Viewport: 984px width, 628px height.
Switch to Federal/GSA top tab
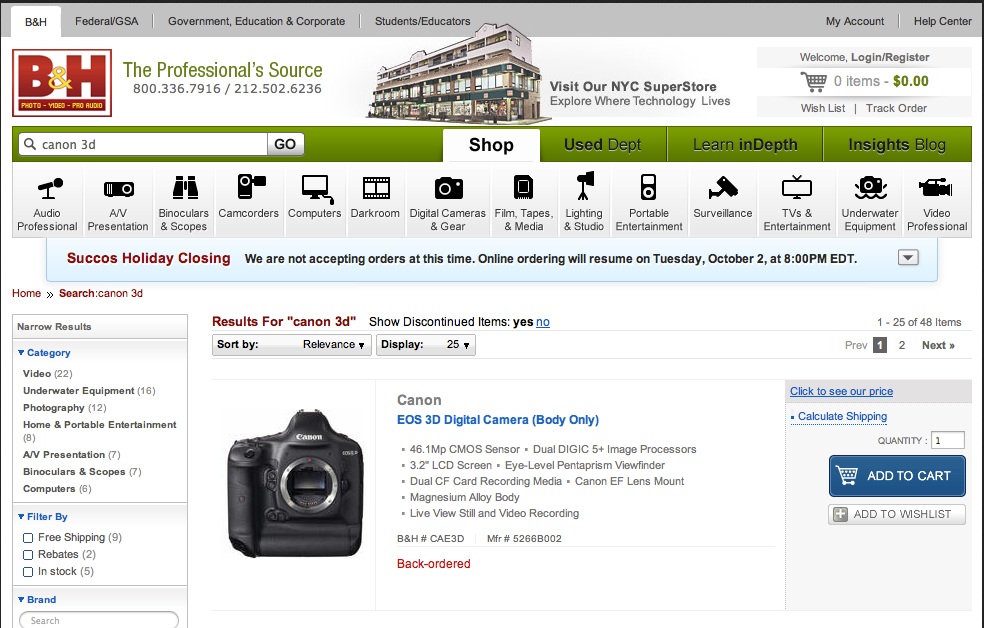(x=107, y=21)
